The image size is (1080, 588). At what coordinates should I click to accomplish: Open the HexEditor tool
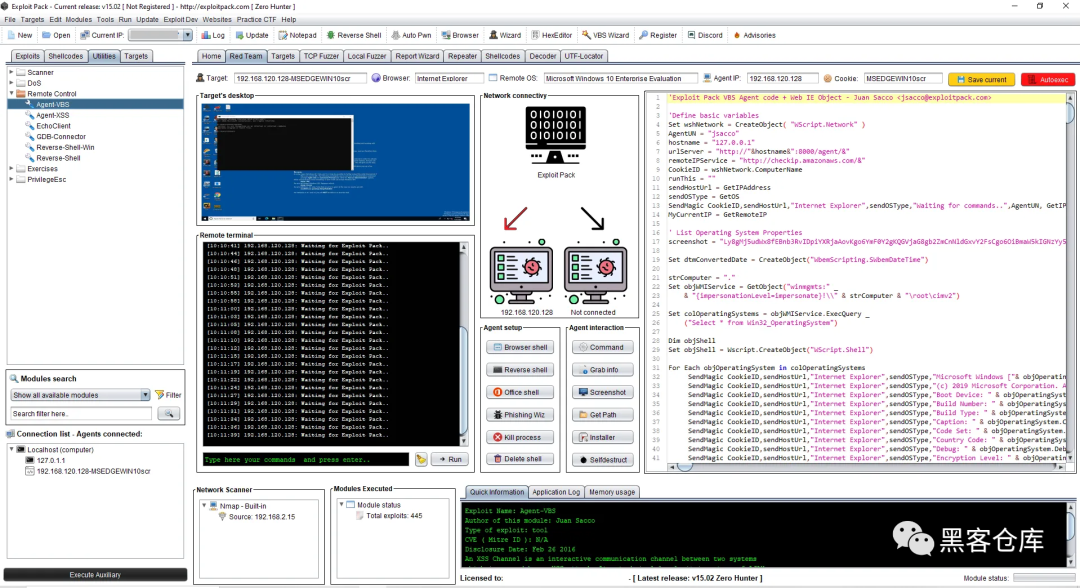tap(552, 35)
